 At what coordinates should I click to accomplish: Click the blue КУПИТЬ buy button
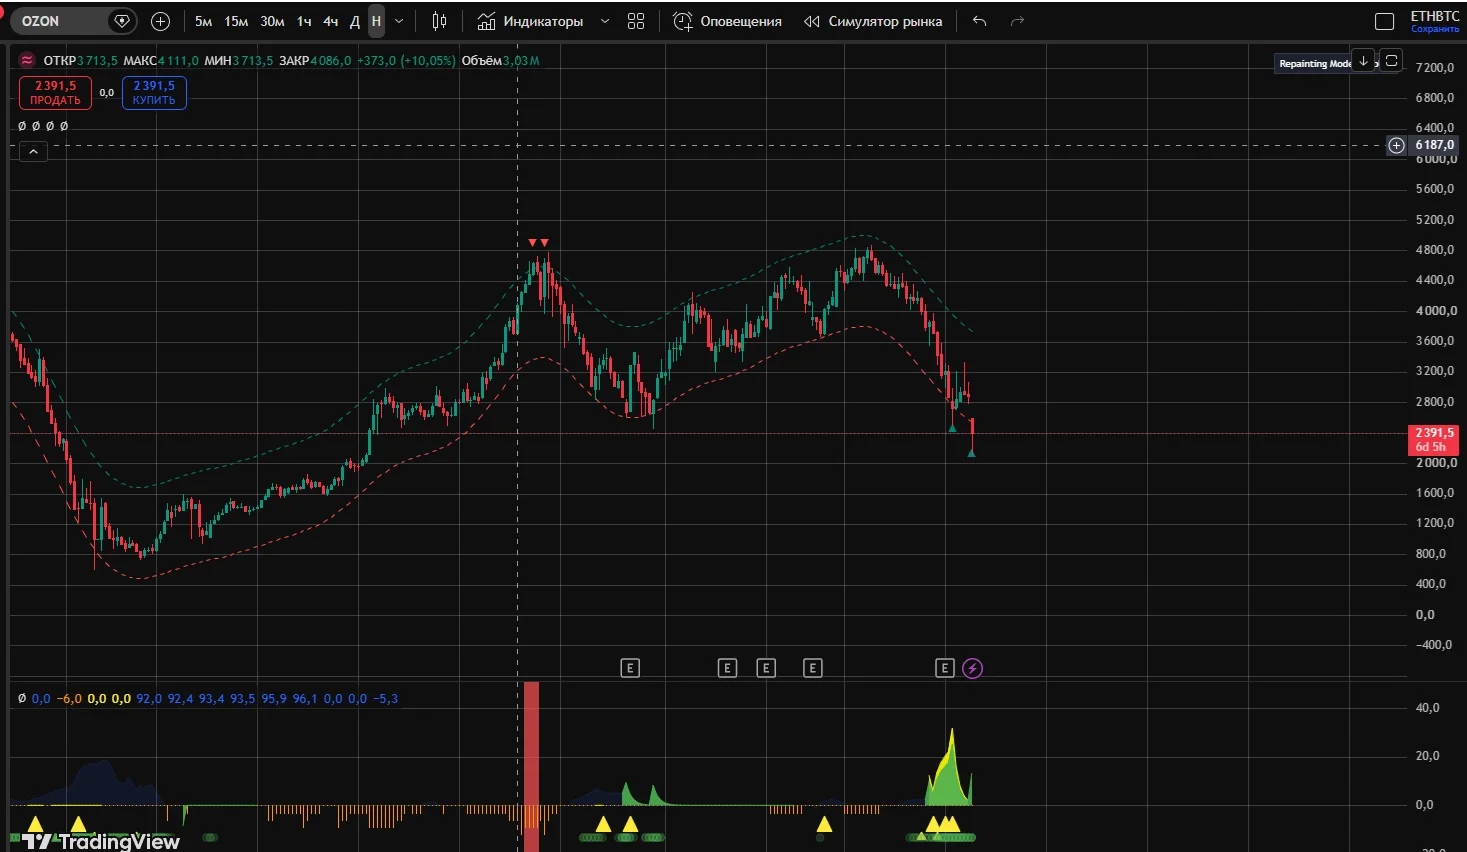coord(154,93)
